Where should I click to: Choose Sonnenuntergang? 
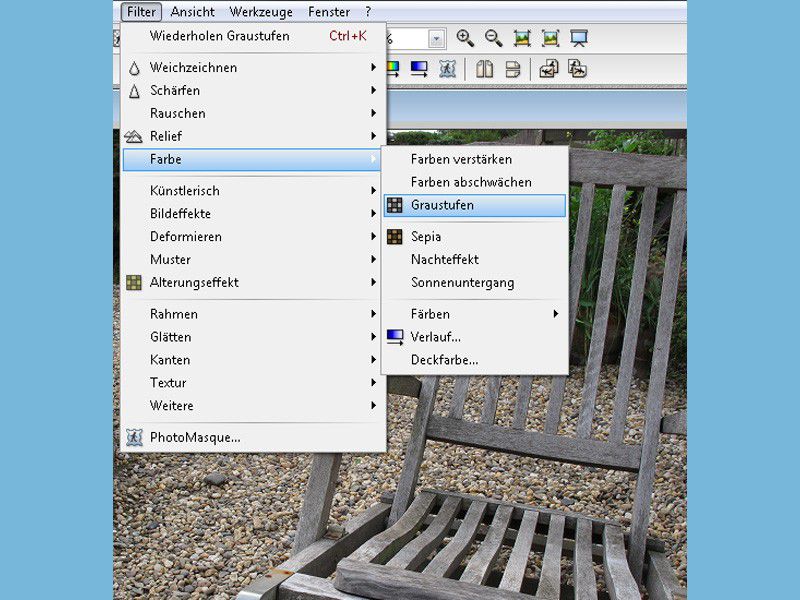(474, 283)
